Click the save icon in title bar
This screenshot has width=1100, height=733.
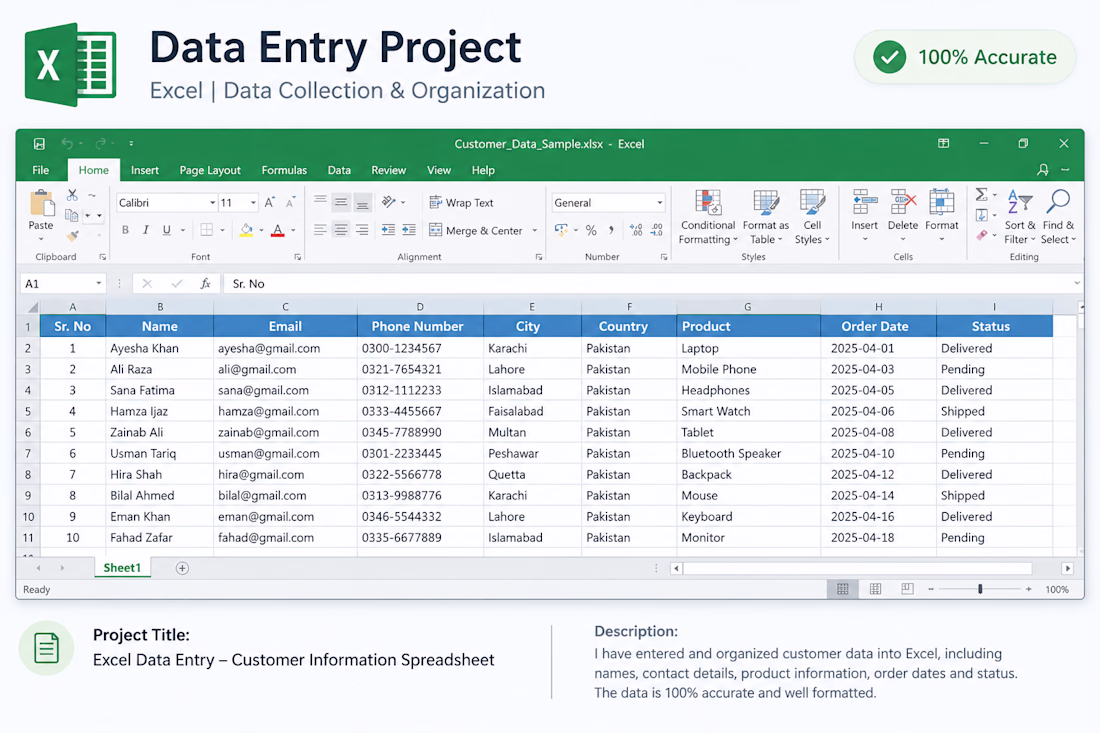click(39, 144)
